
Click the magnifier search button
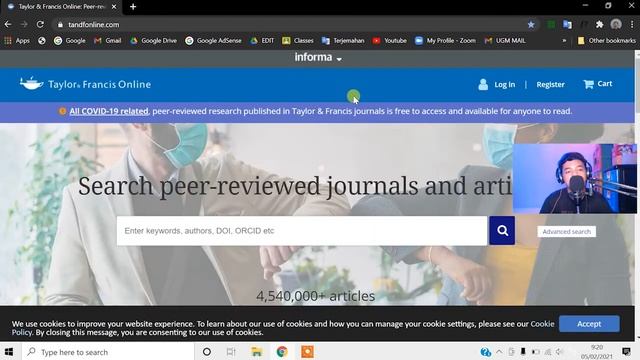(x=502, y=231)
